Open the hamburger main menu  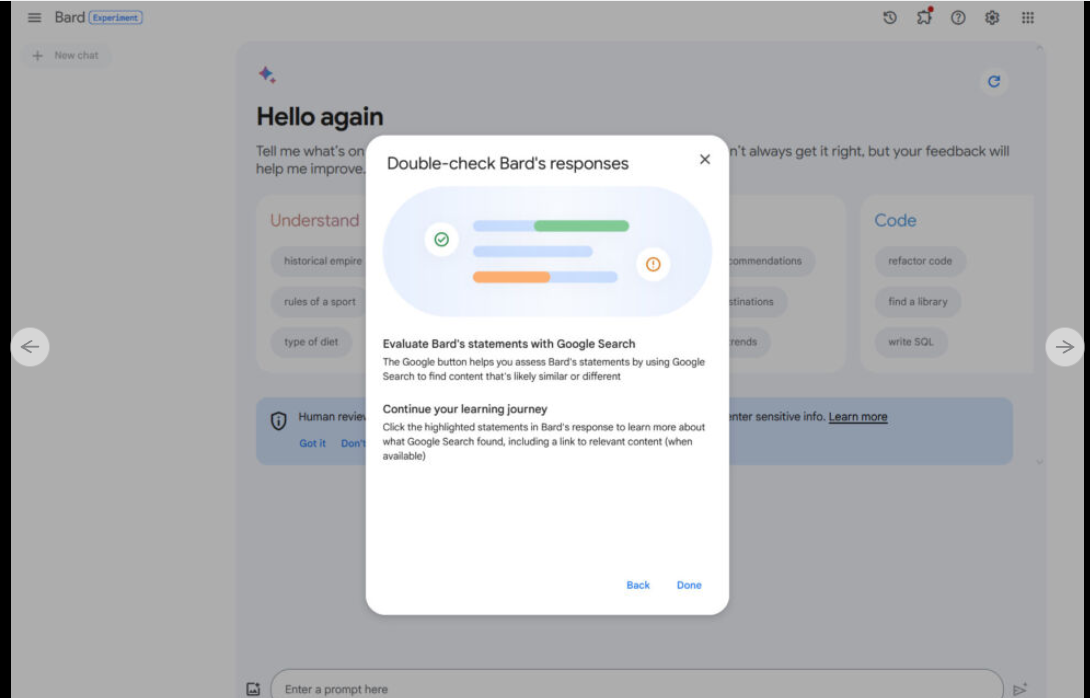(x=34, y=17)
